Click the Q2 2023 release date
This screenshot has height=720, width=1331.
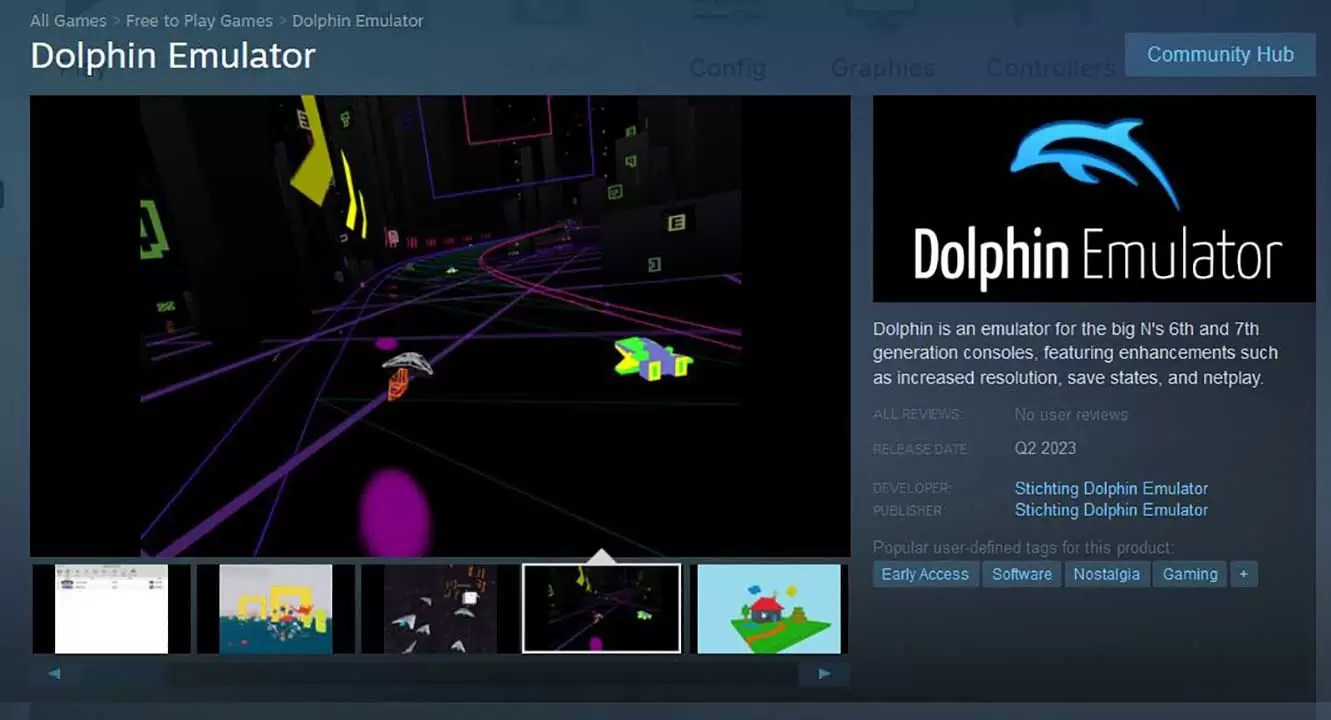point(1045,448)
